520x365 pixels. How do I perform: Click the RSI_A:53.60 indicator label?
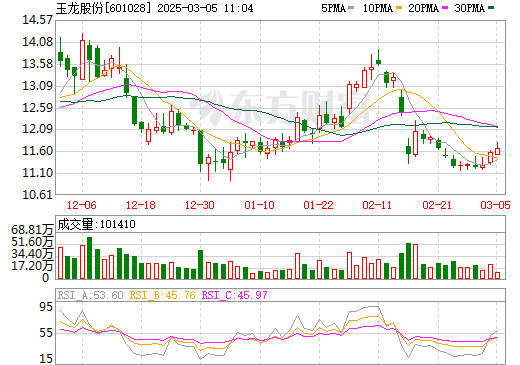point(91,295)
